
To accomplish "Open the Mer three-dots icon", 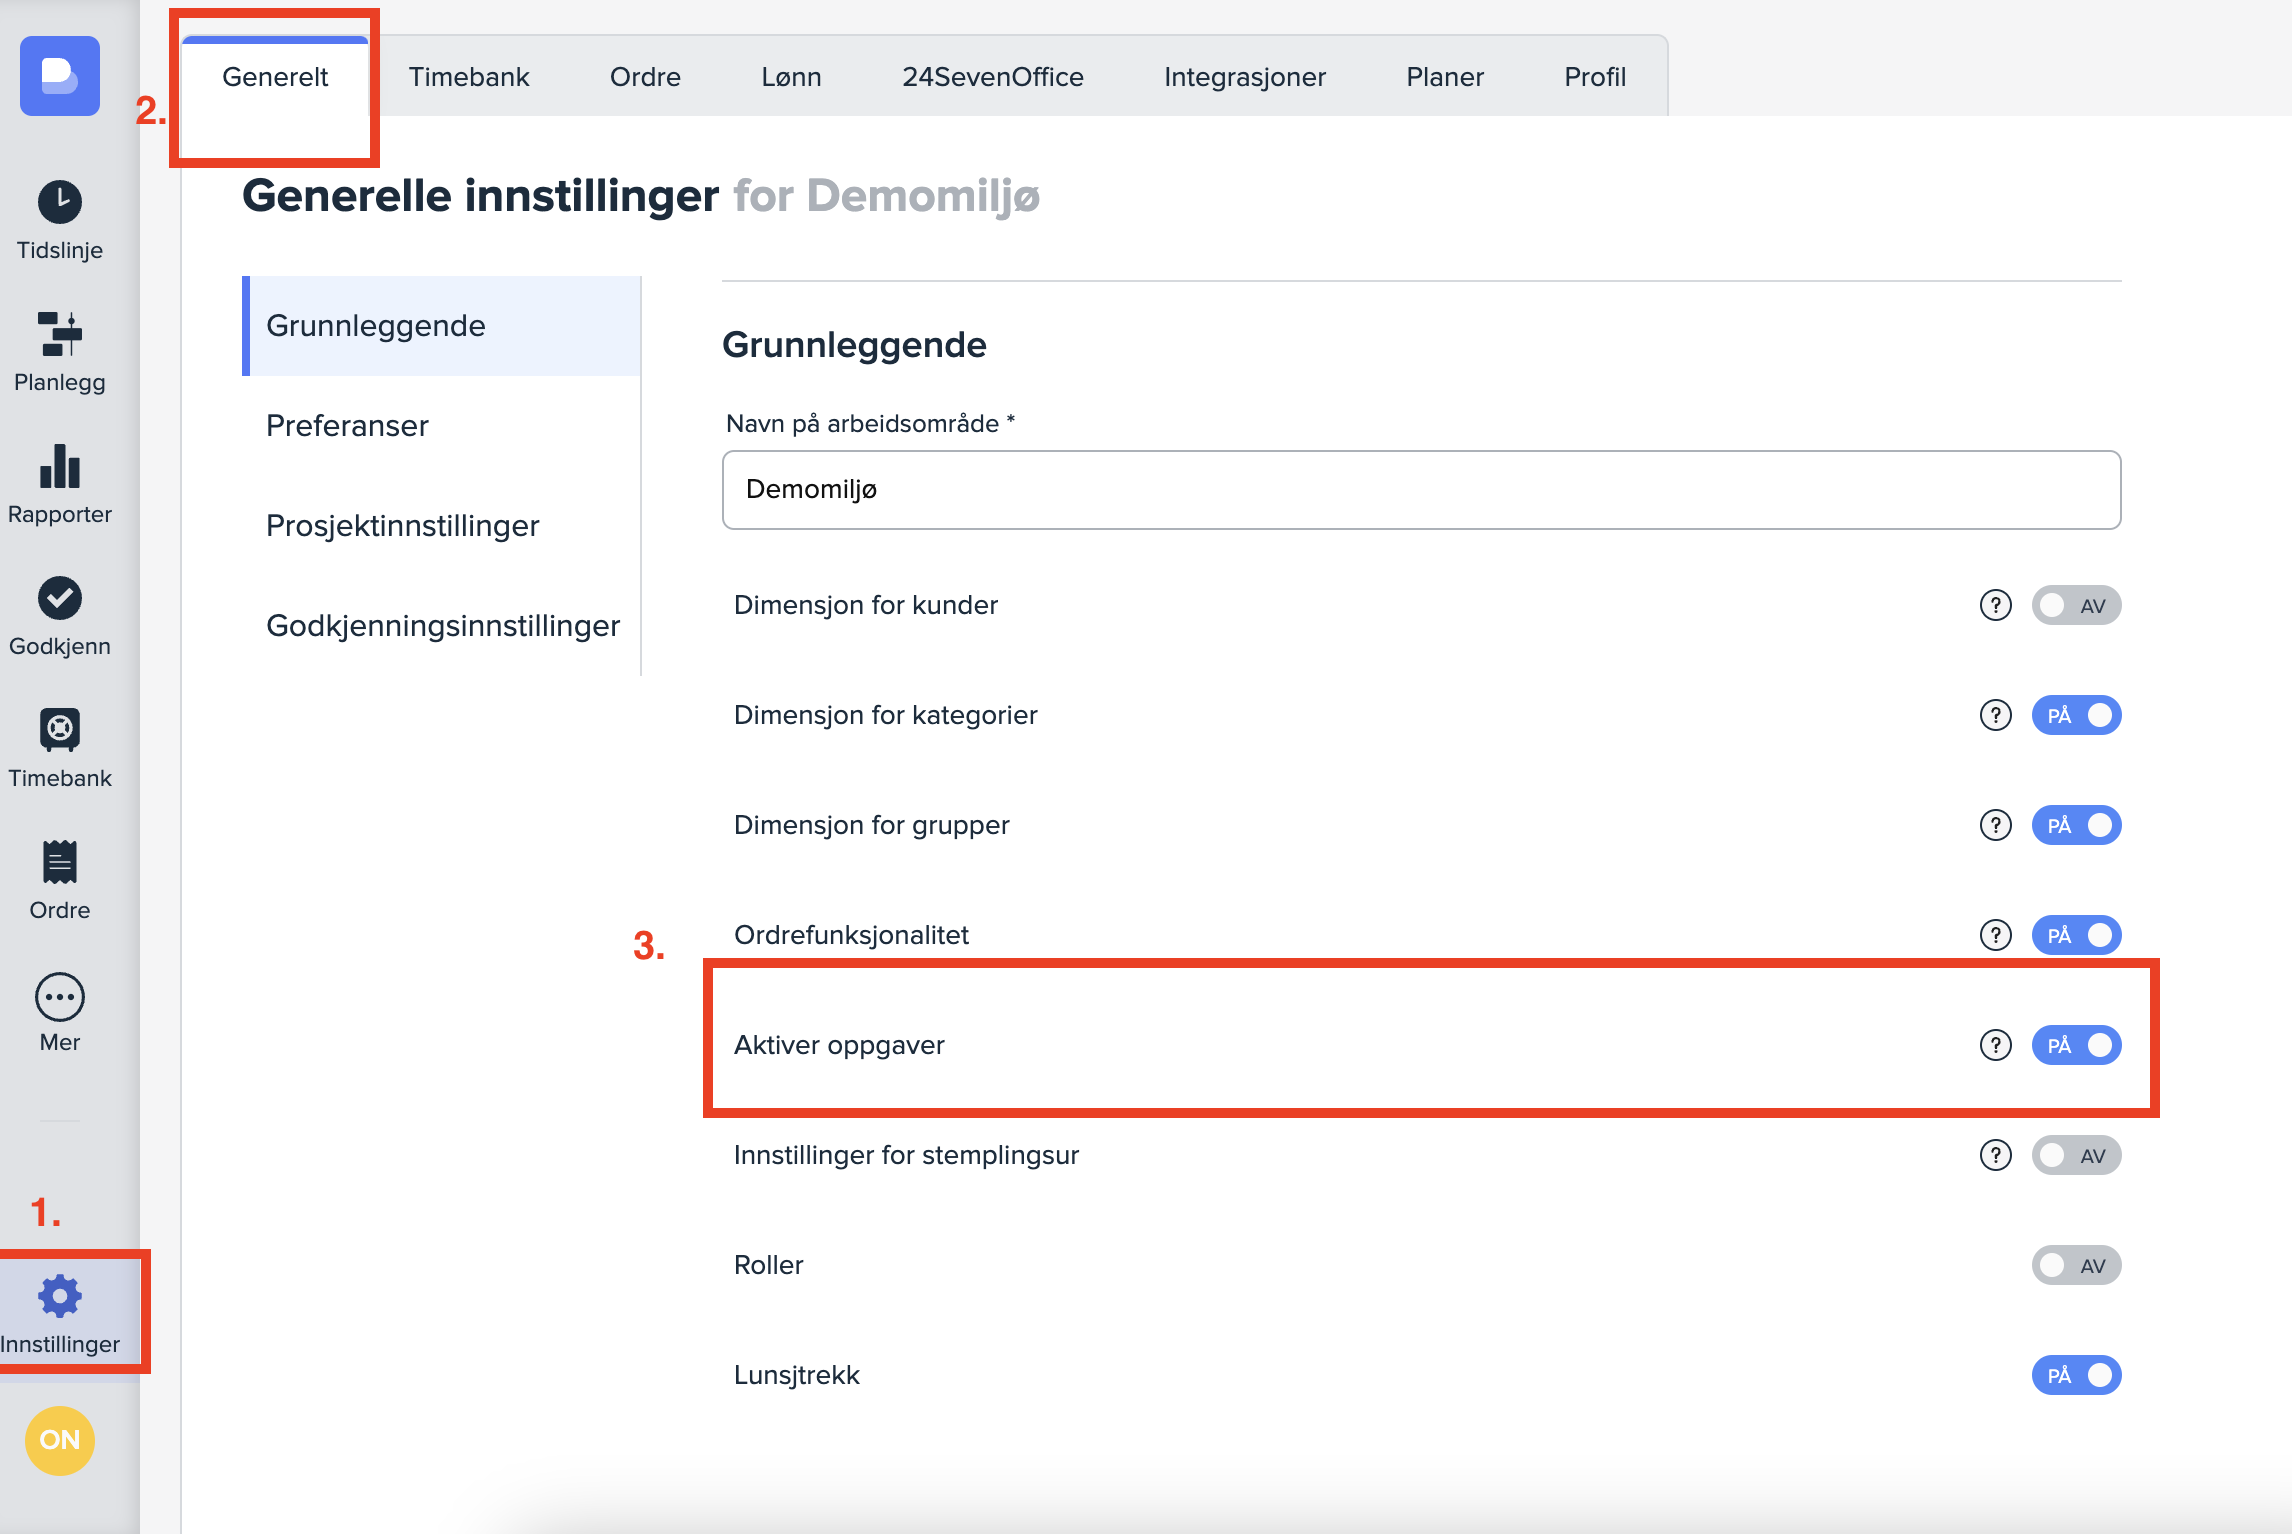I will point(60,997).
